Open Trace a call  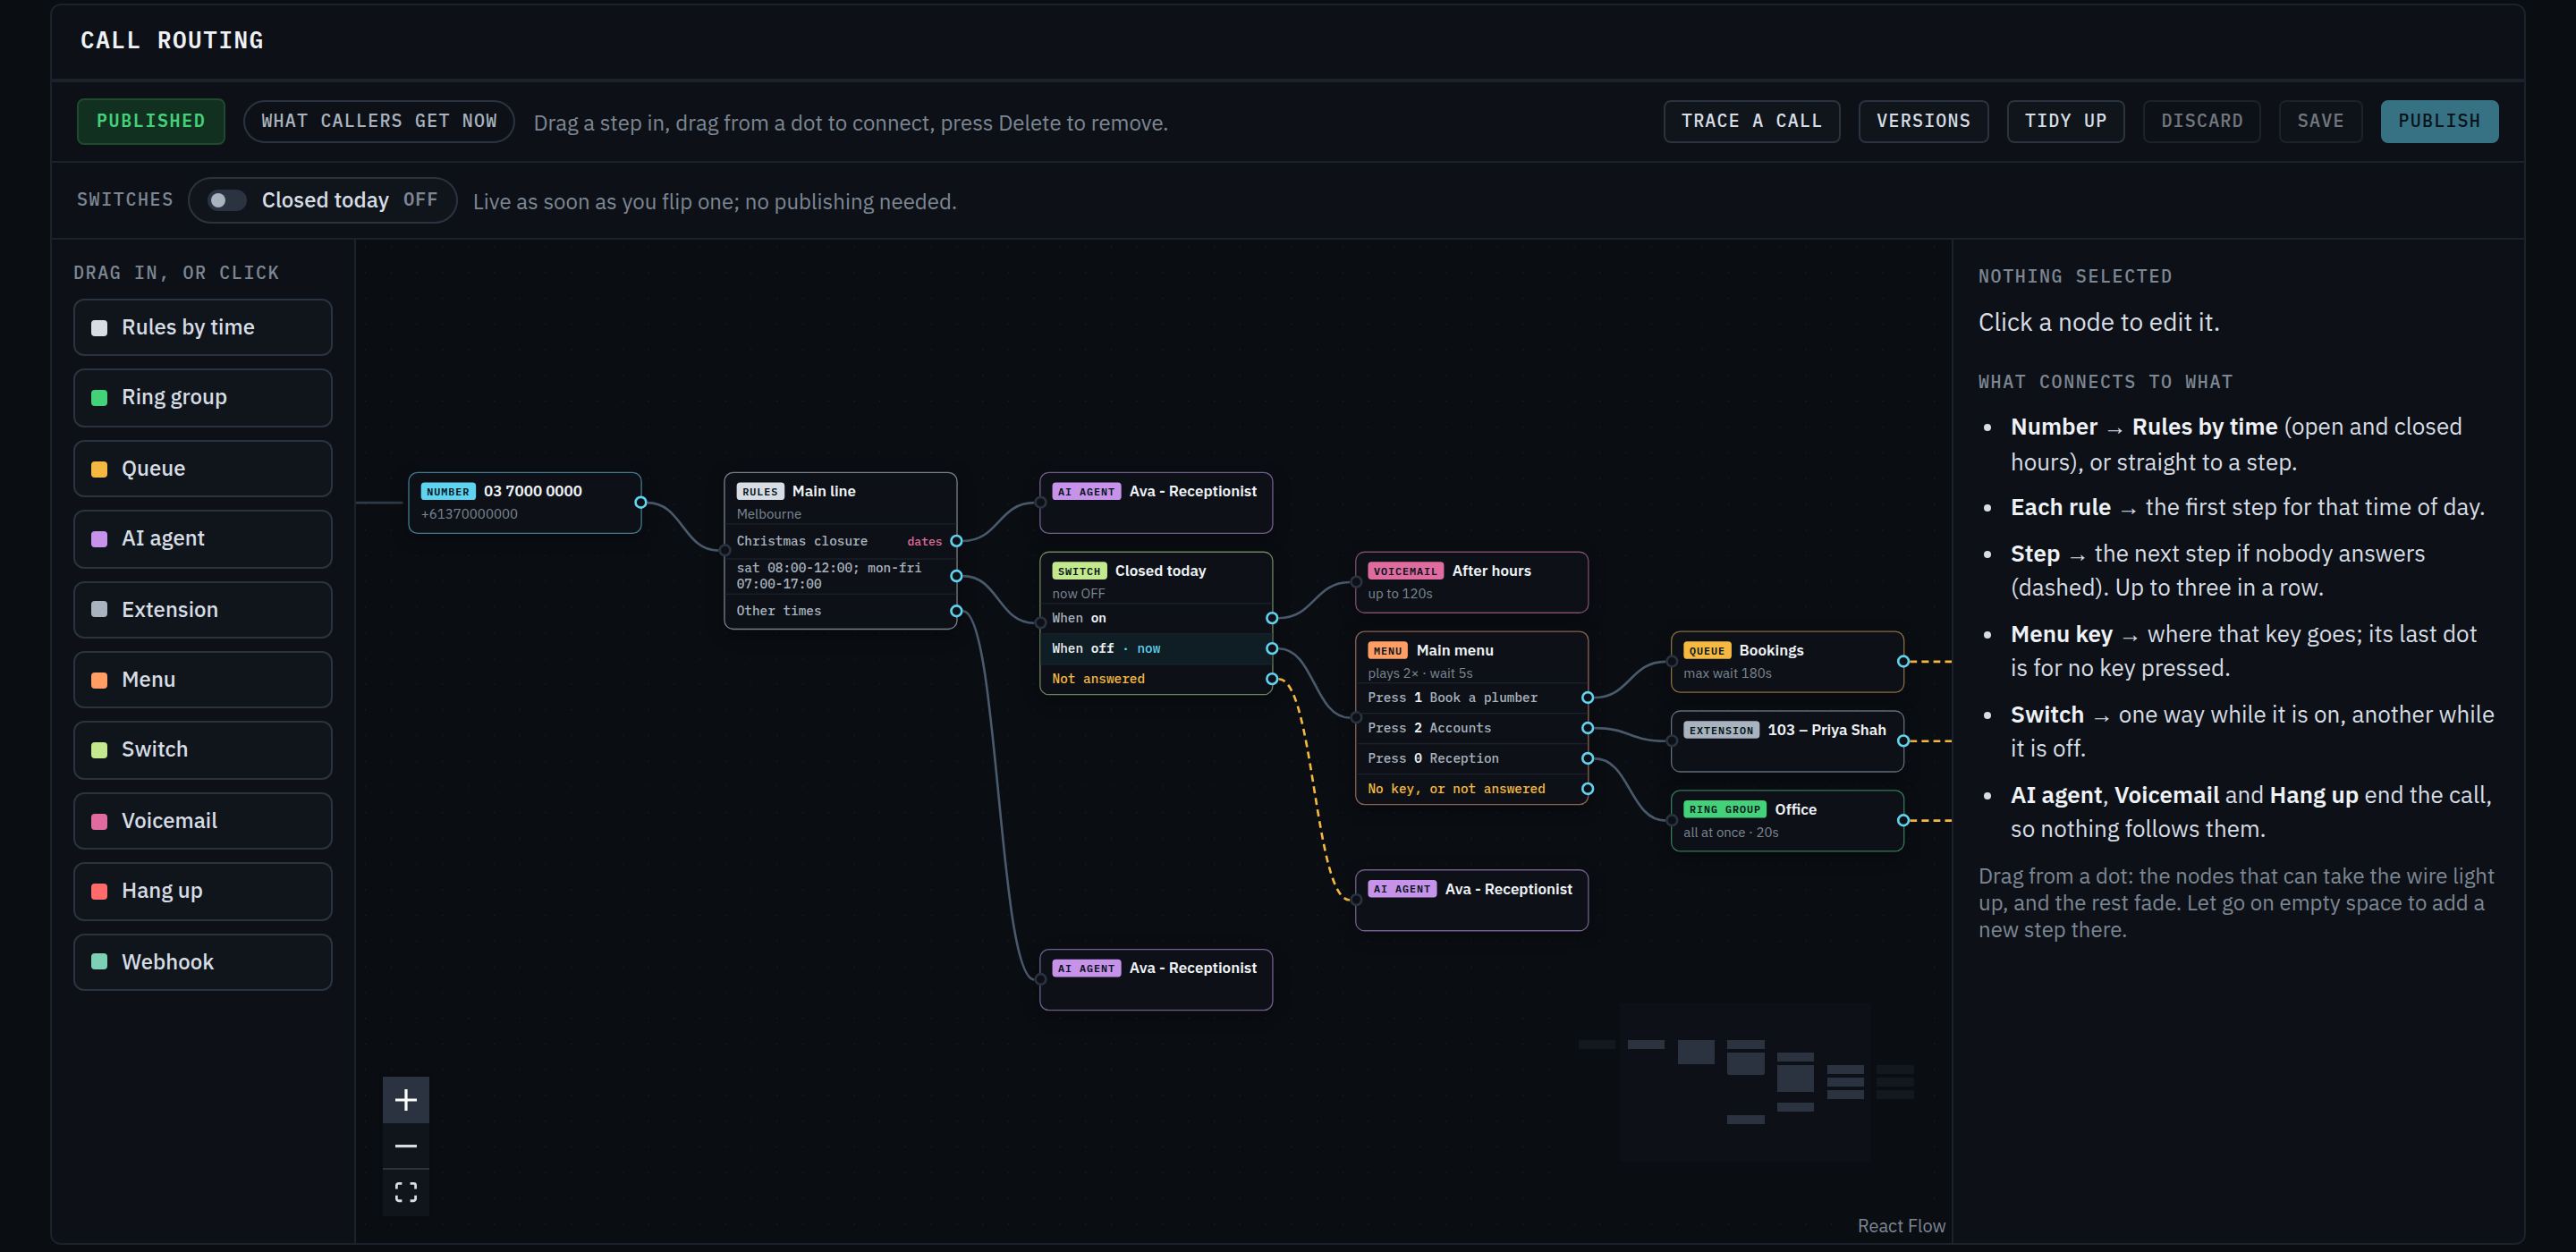click(x=1751, y=121)
